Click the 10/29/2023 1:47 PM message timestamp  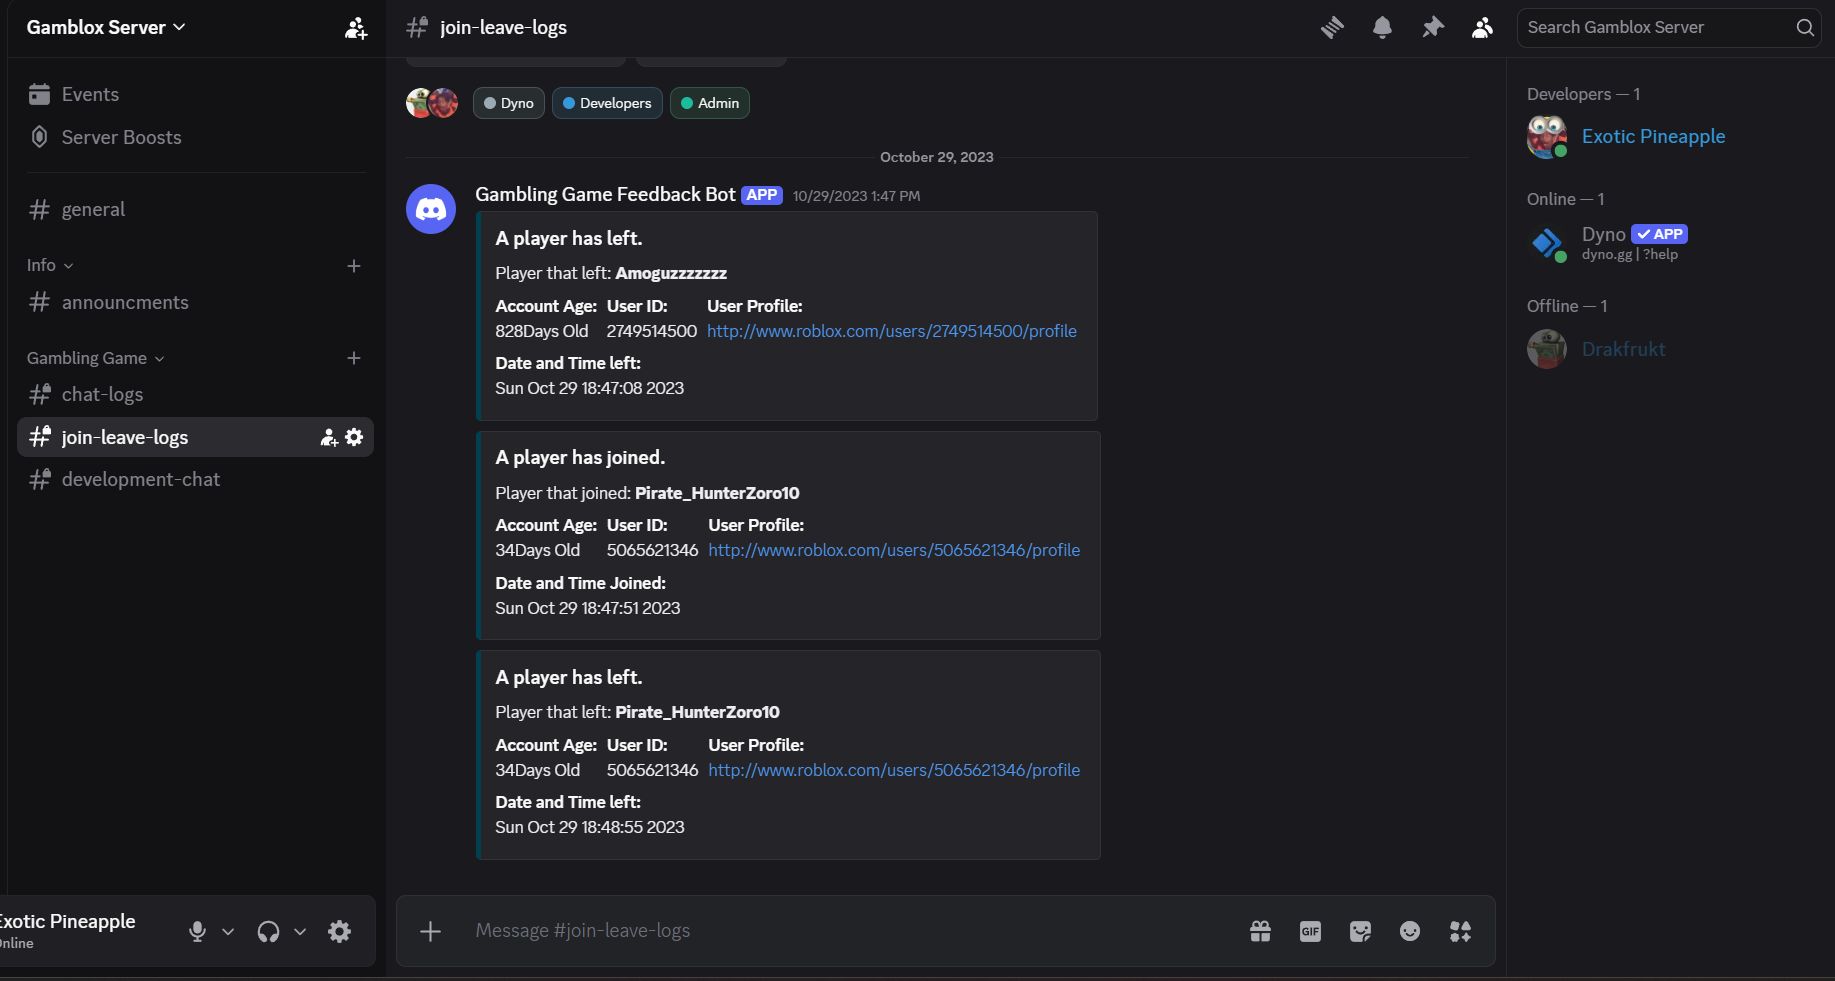856,196
